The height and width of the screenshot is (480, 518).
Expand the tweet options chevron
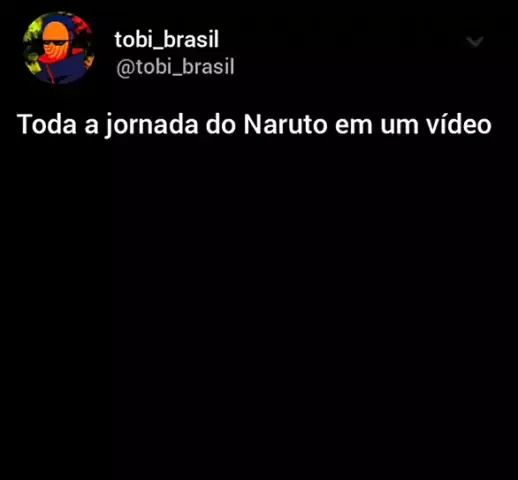(475, 42)
